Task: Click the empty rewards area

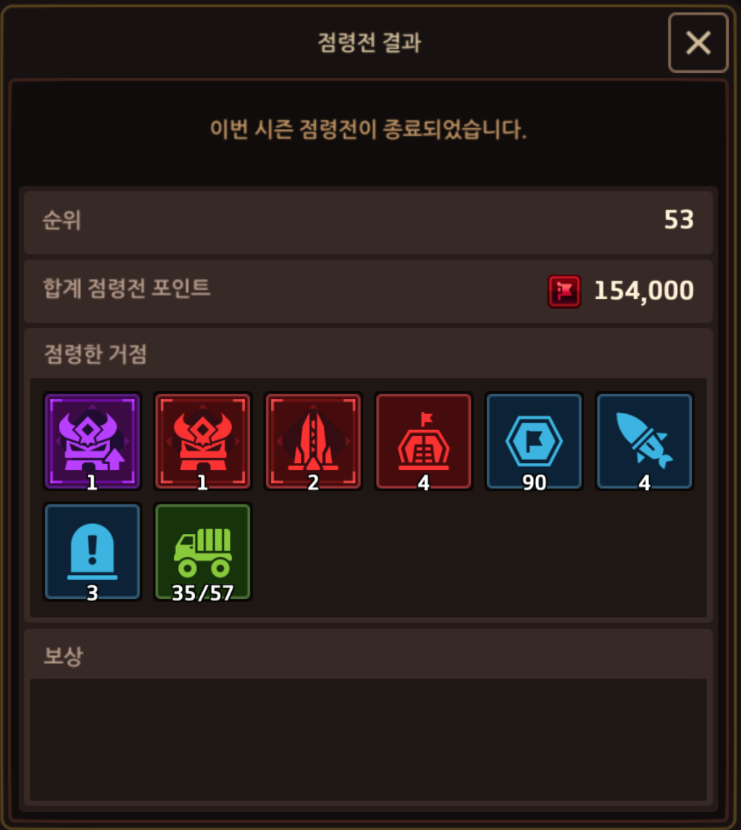Action: [x=368, y=739]
